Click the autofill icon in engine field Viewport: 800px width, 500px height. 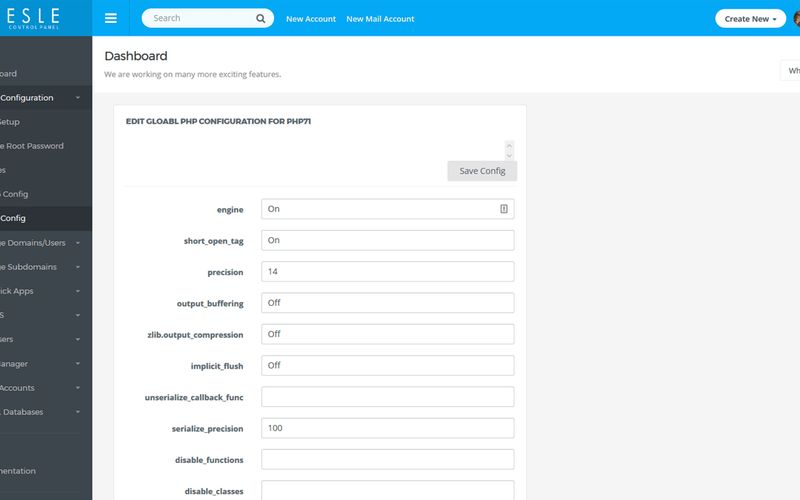pyautogui.click(x=504, y=209)
